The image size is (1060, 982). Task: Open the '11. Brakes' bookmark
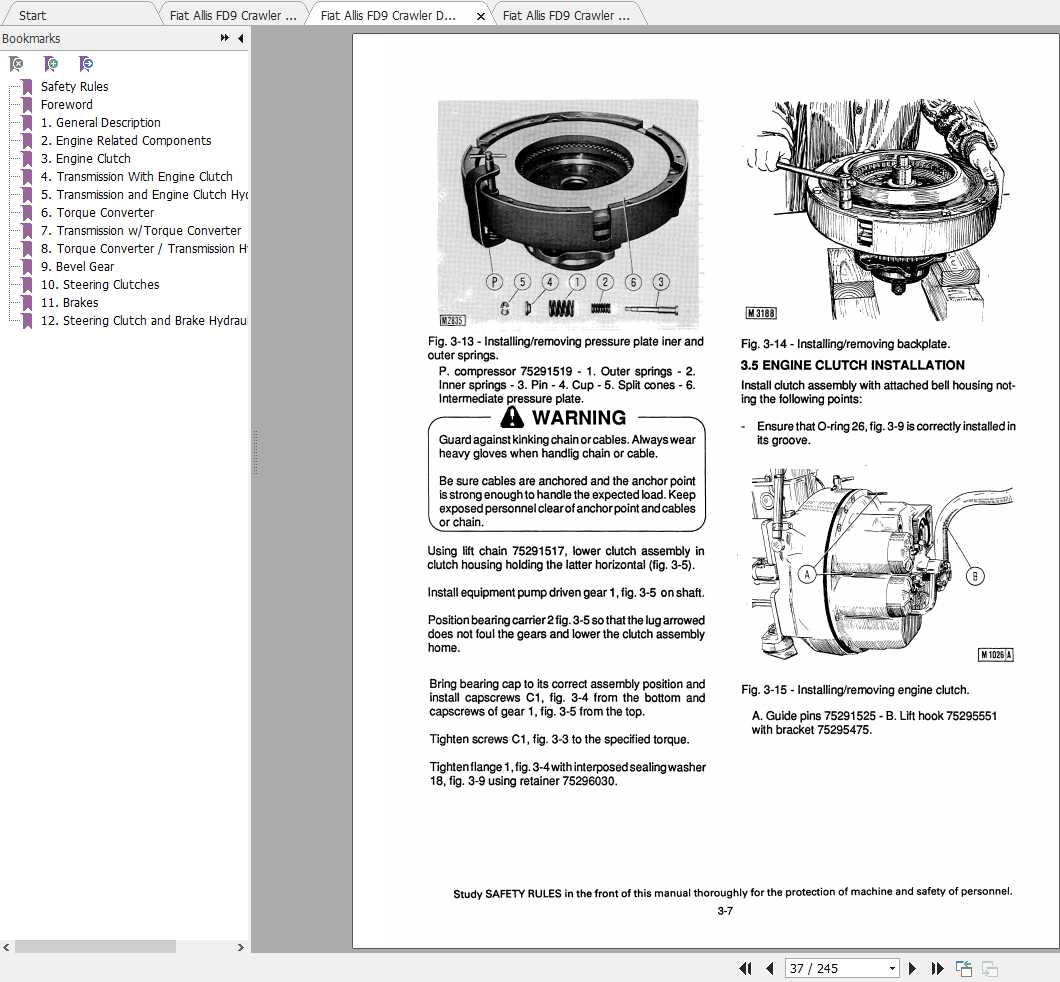[x=70, y=303]
